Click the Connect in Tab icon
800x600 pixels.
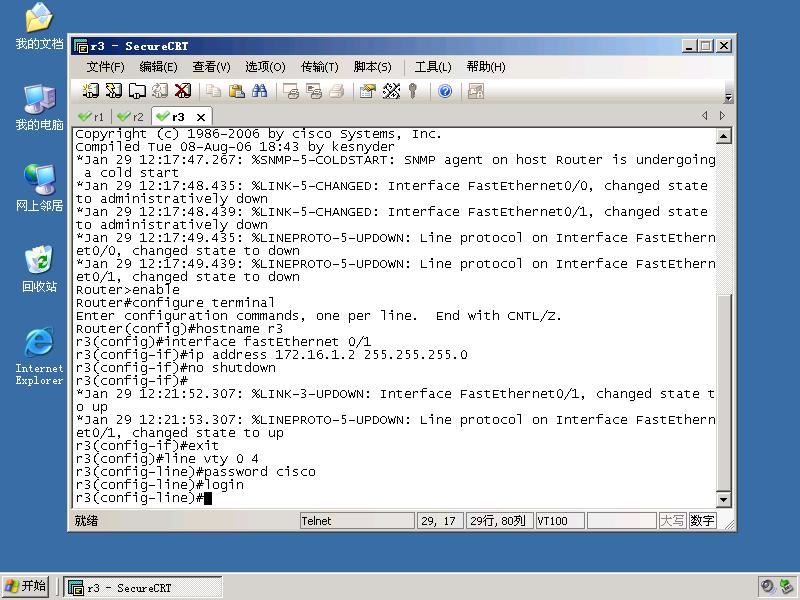tap(137, 91)
